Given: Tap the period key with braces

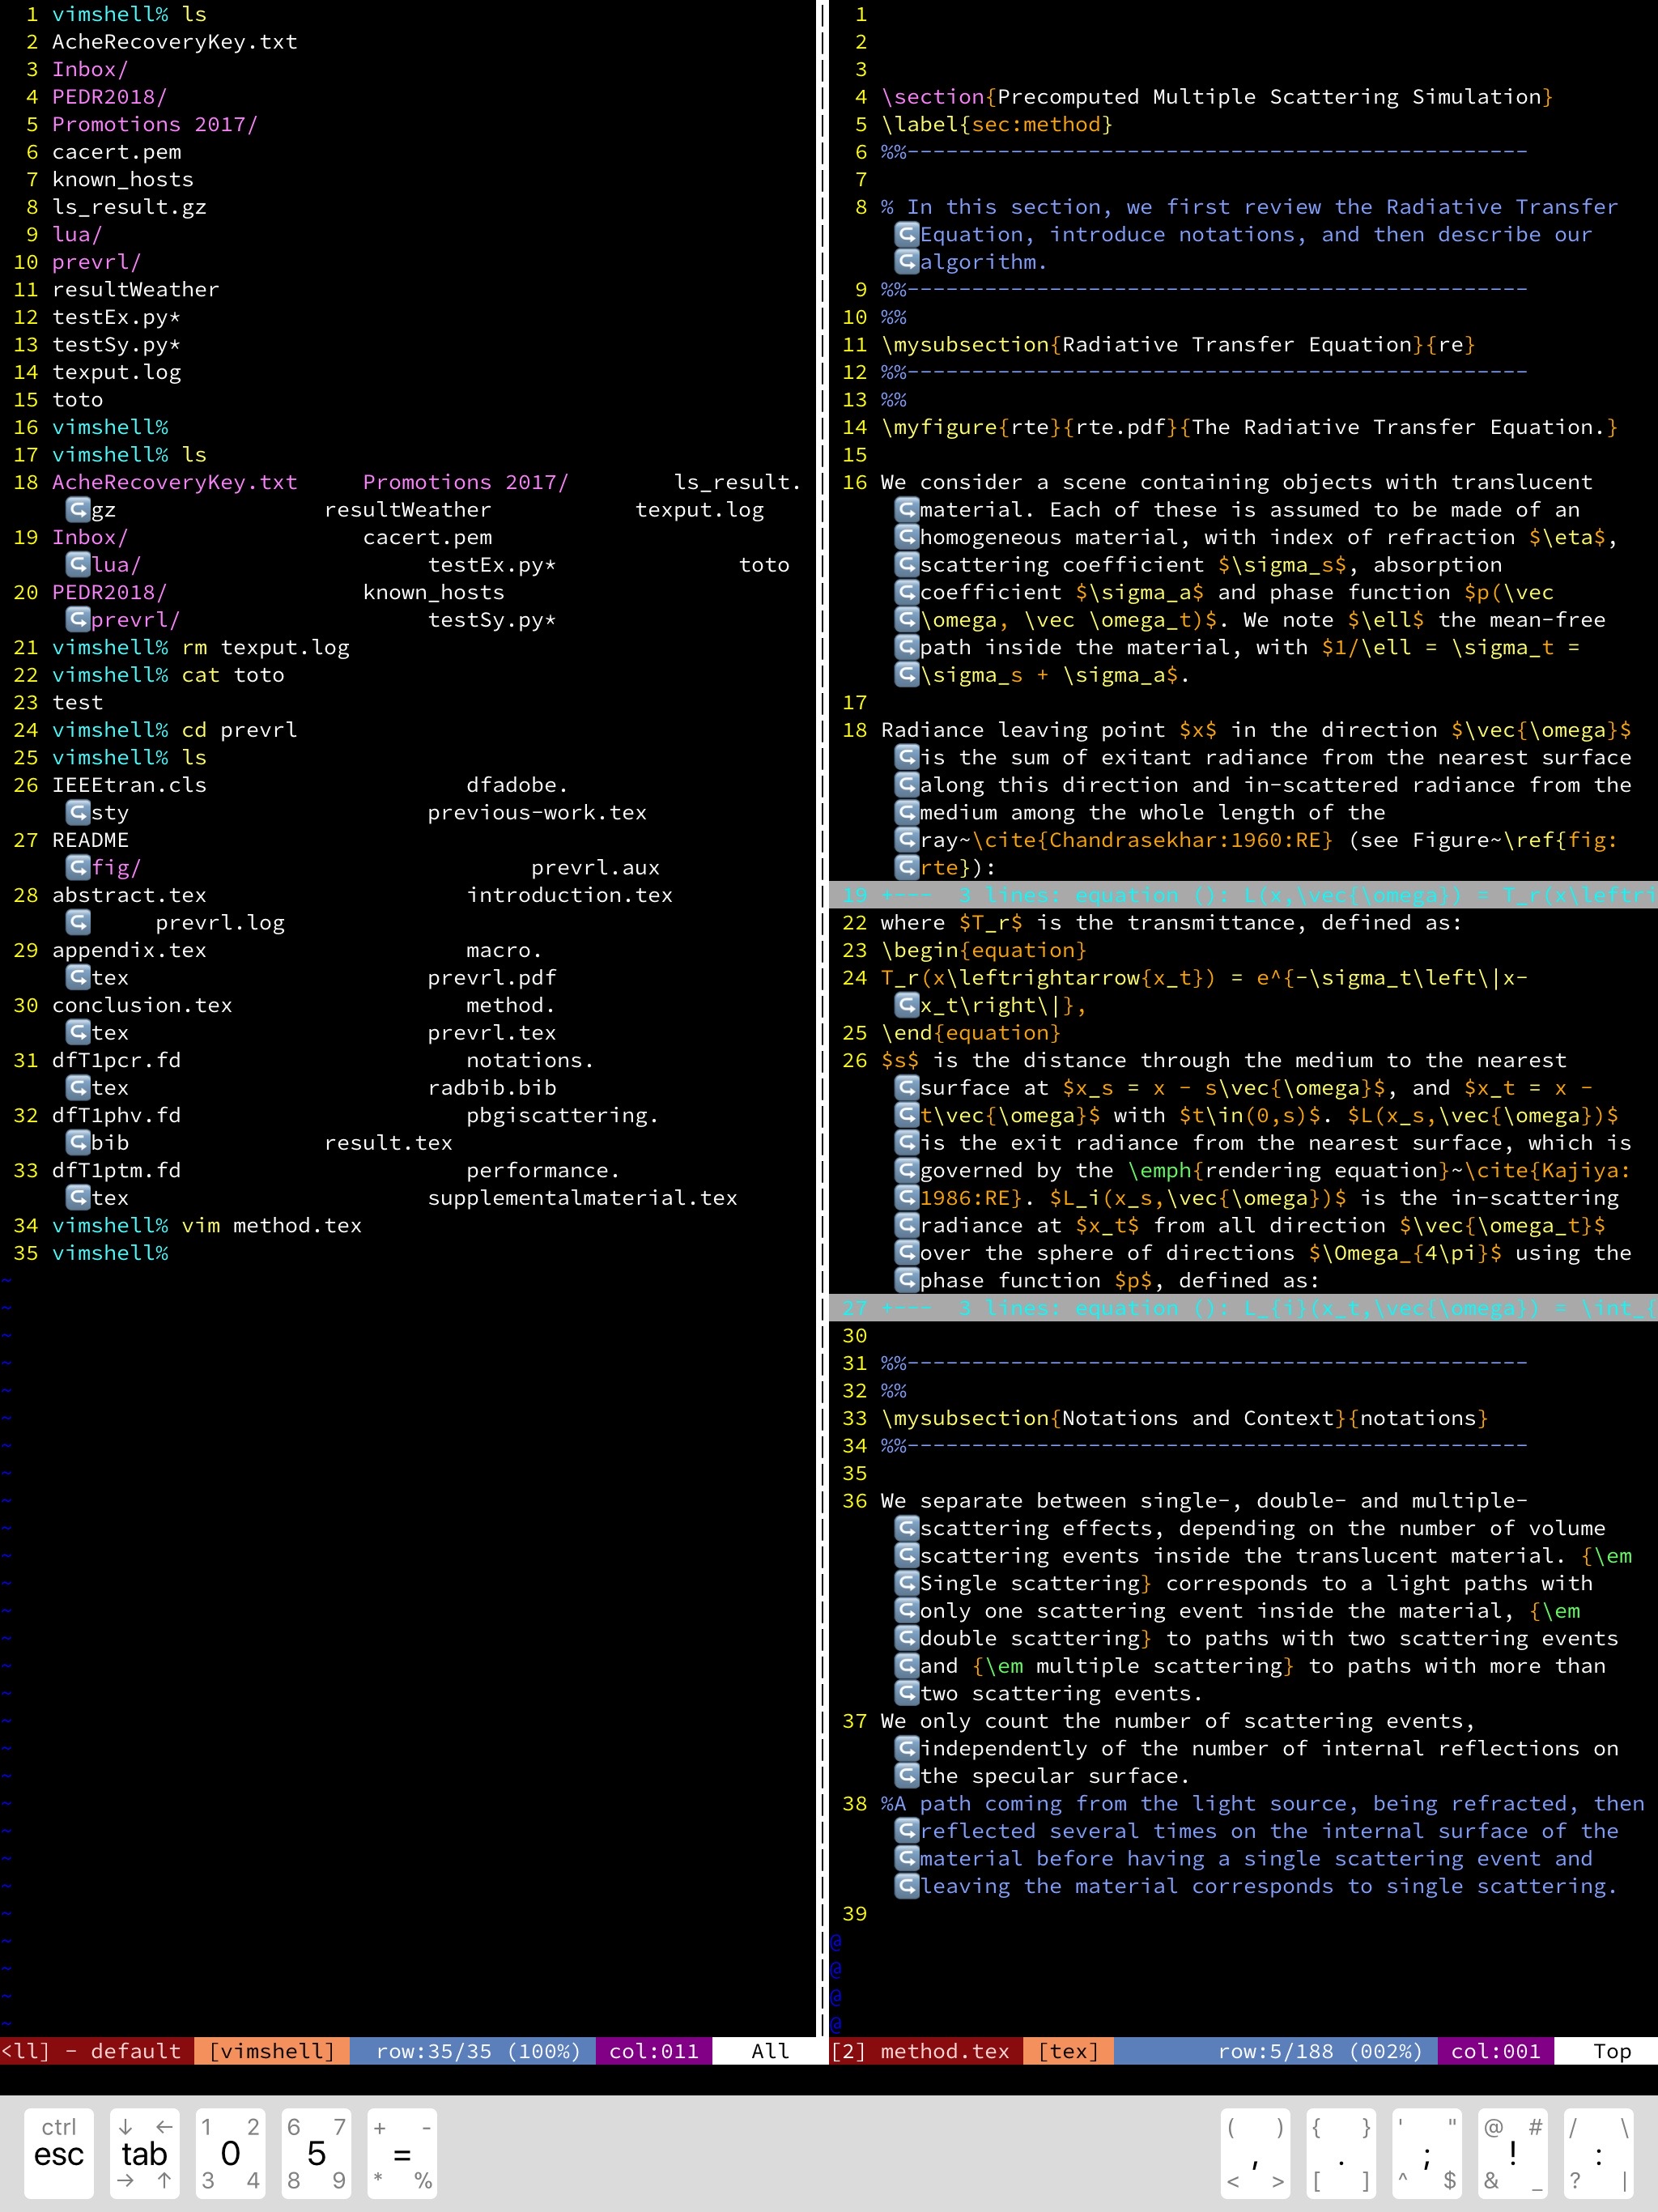Looking at the screenshot, I should 1340,2154.
